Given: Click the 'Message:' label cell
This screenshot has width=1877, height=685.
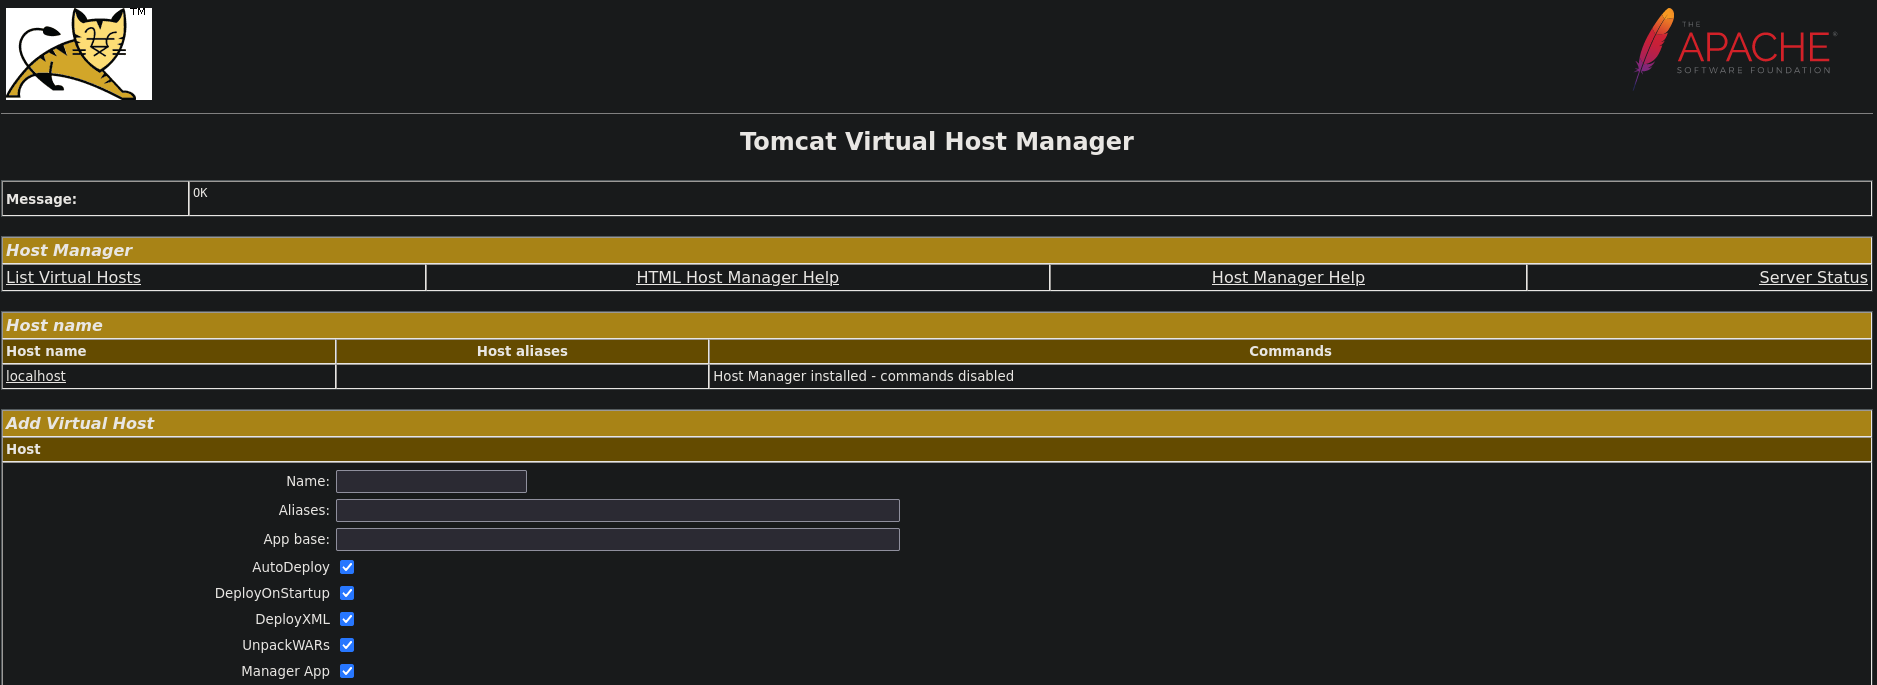Looking at the screenshot, I should (x=95, y=198).
